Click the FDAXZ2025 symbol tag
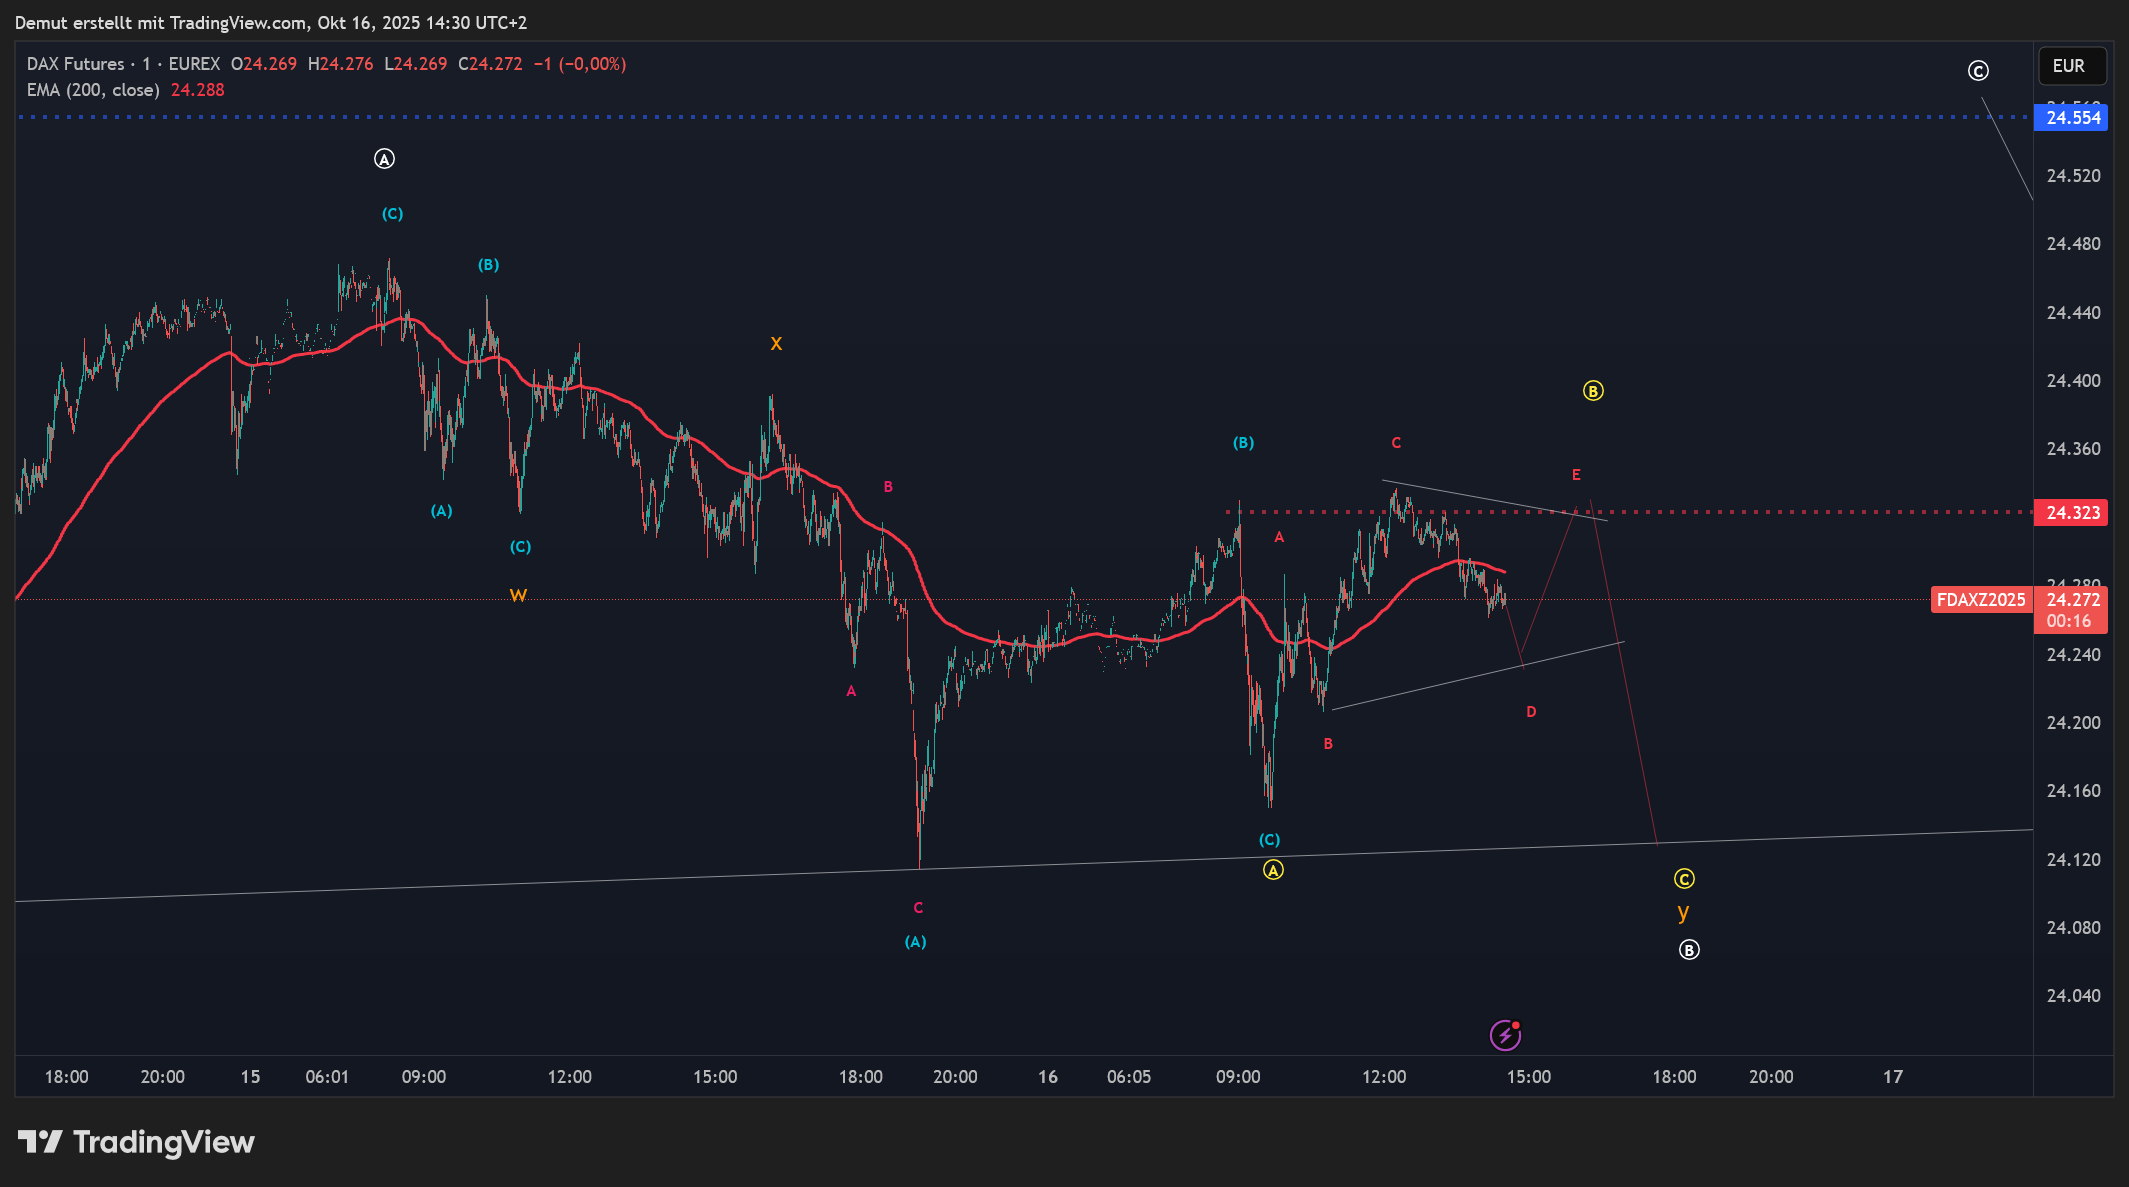This screenshot has height=1187, width=2129. tap(1981, 600)
